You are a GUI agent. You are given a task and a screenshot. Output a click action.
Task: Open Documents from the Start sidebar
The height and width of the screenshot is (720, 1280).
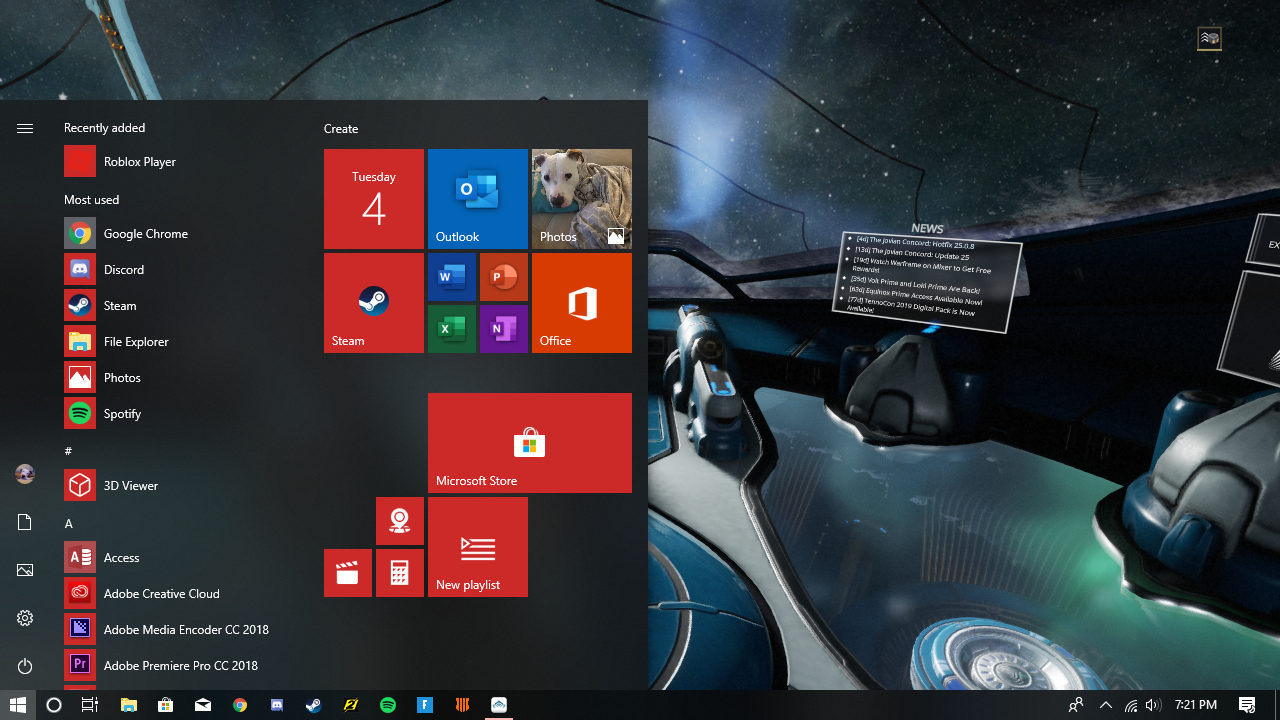25,522
